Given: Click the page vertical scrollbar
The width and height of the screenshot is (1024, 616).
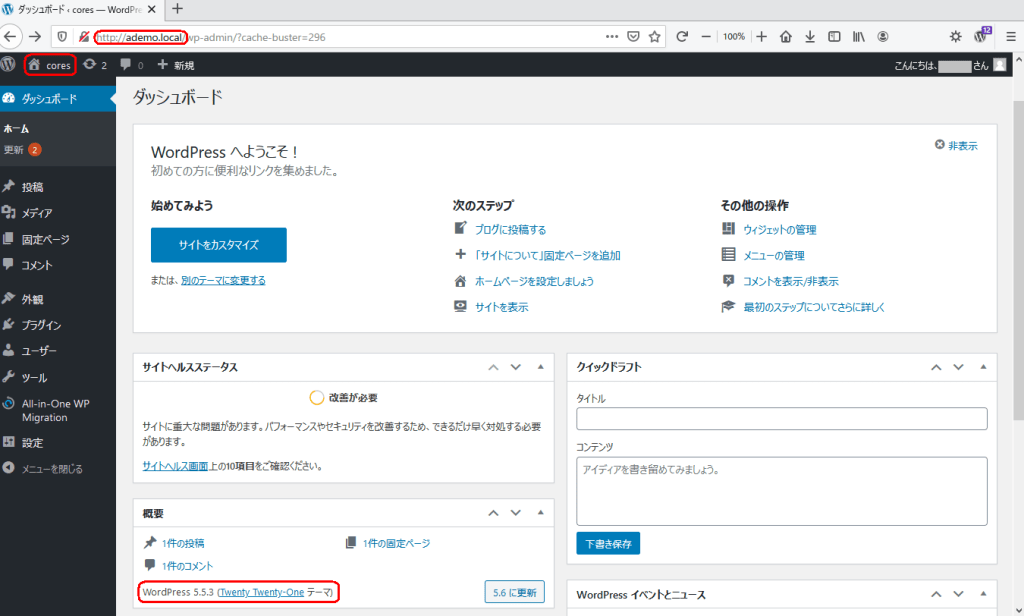Looking at the screenshot, I should click(x=1018, y=261).
